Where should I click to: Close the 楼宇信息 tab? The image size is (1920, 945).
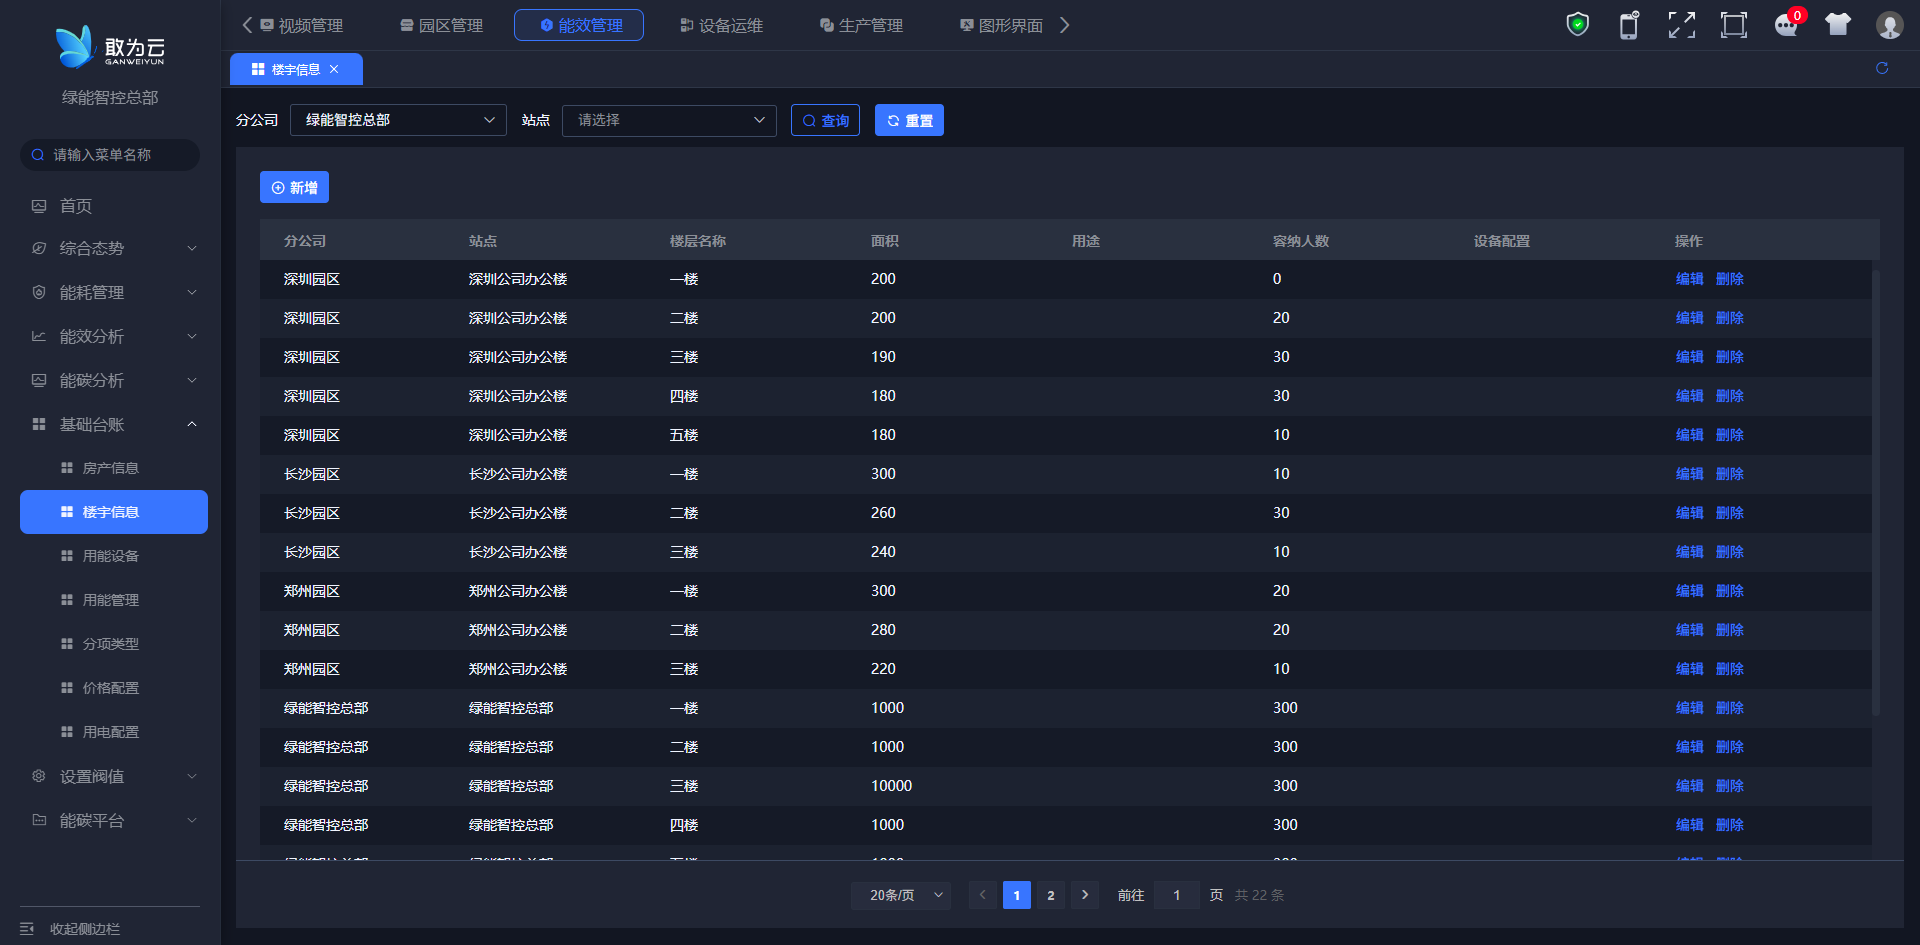pos(334,69)
